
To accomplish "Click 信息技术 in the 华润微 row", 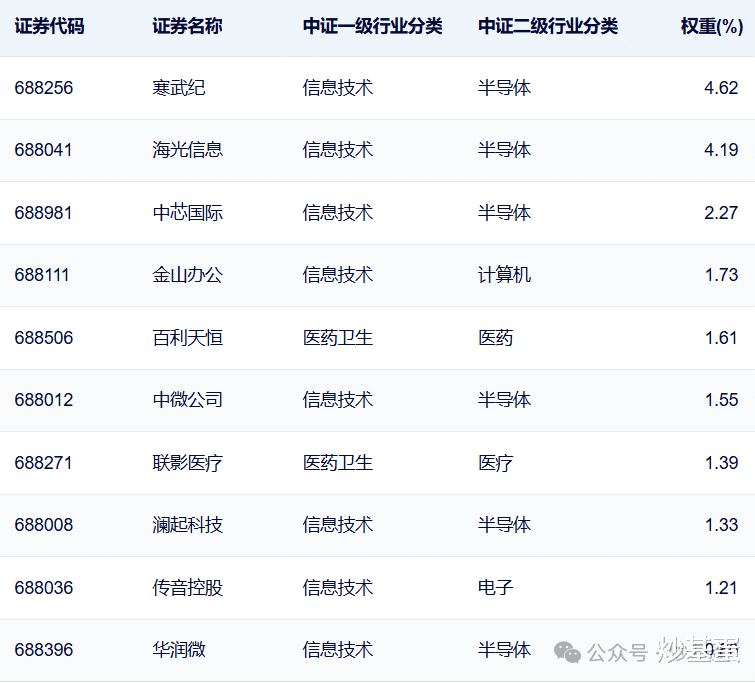I will (x=338, y=650).
